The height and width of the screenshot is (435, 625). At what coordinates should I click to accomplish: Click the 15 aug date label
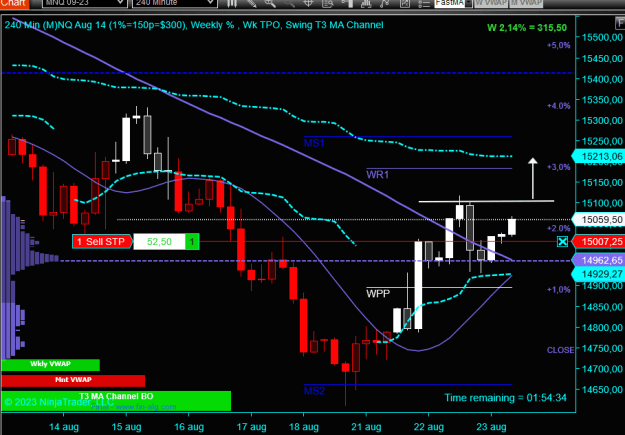coord(126,427)
